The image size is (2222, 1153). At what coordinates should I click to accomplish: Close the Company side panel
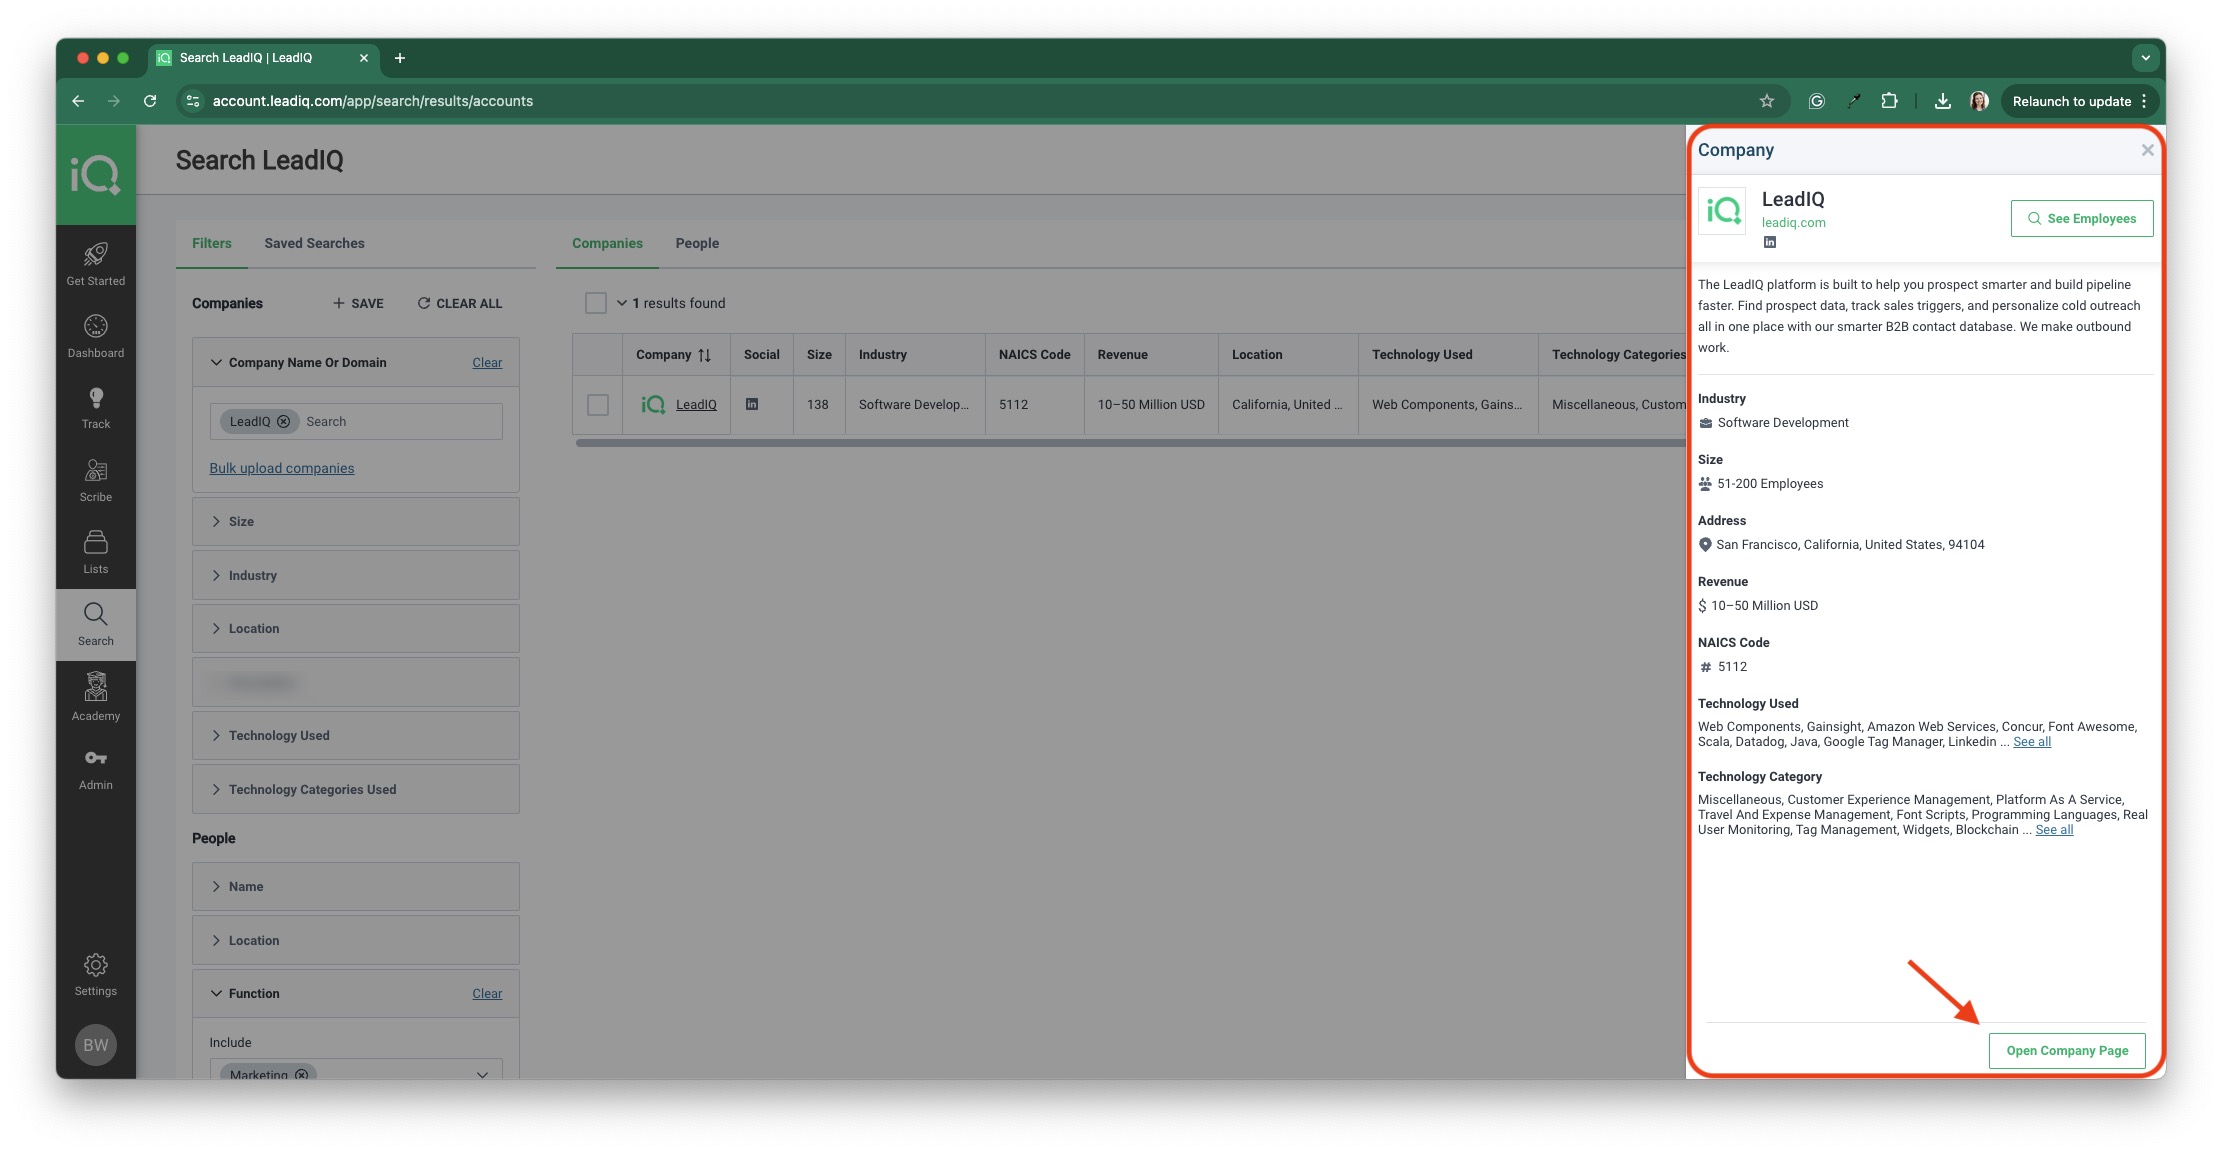click(x=2147, y=150)
